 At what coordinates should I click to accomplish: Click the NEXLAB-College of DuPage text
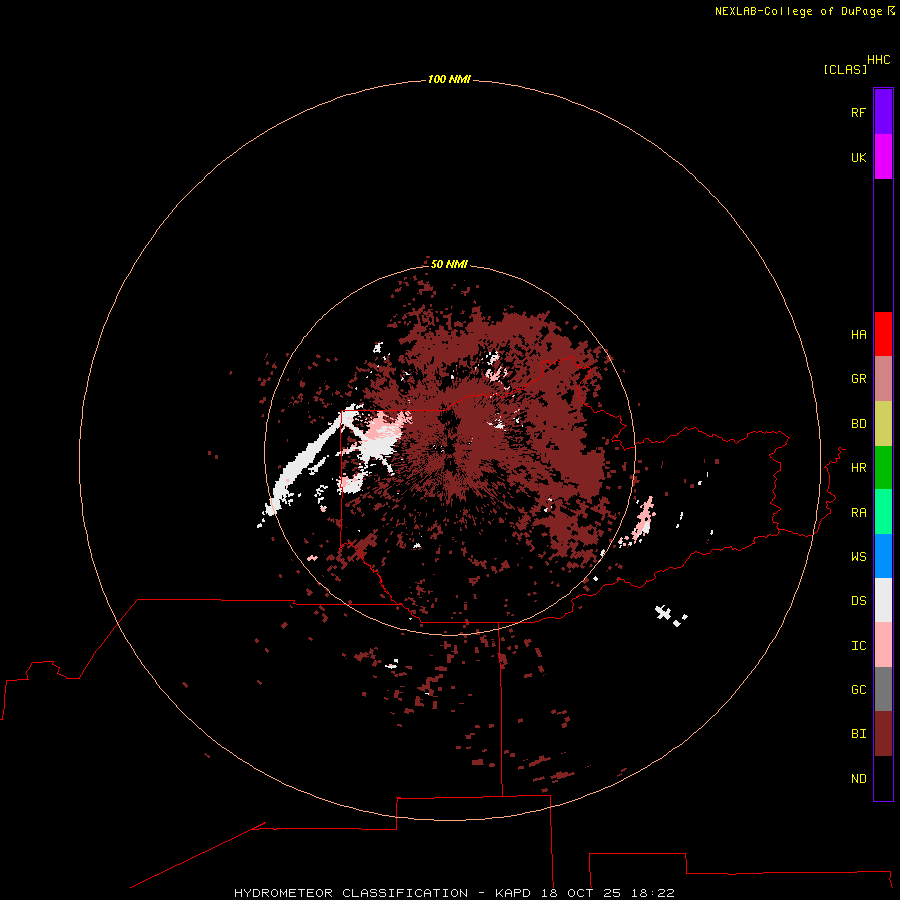click(798, 11)
